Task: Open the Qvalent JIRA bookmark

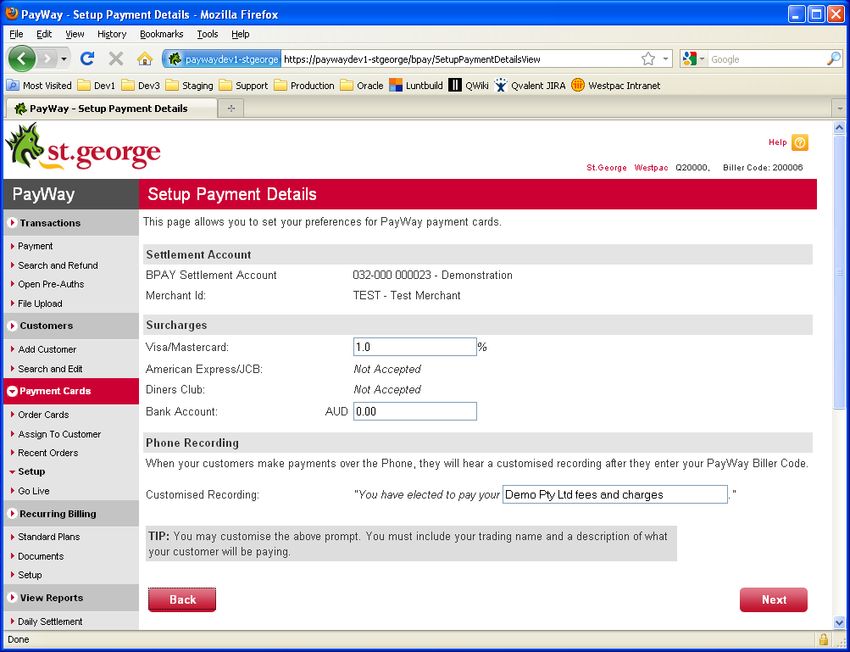Action: pyautogui.click(x=530, y=86)
